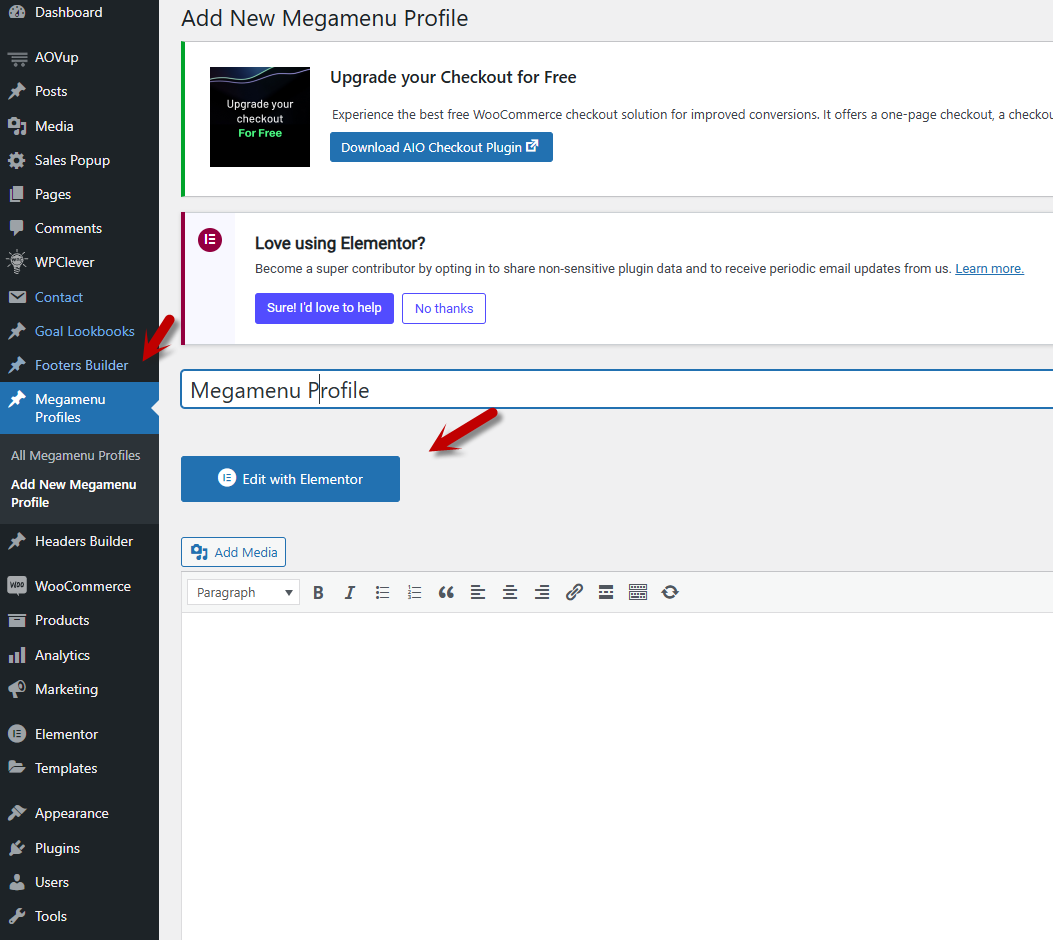Apply italic formatting in editor
Viewport: 1053px width, 940px height.
[x=350, y=593]
